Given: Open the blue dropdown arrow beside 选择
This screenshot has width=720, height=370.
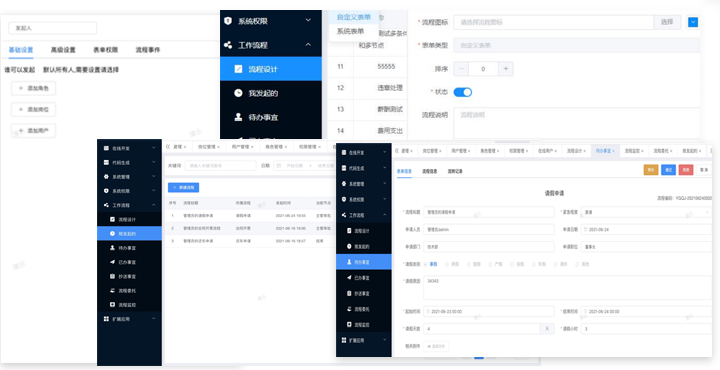Looking at the screenshot, I should [x=692, y=22].
